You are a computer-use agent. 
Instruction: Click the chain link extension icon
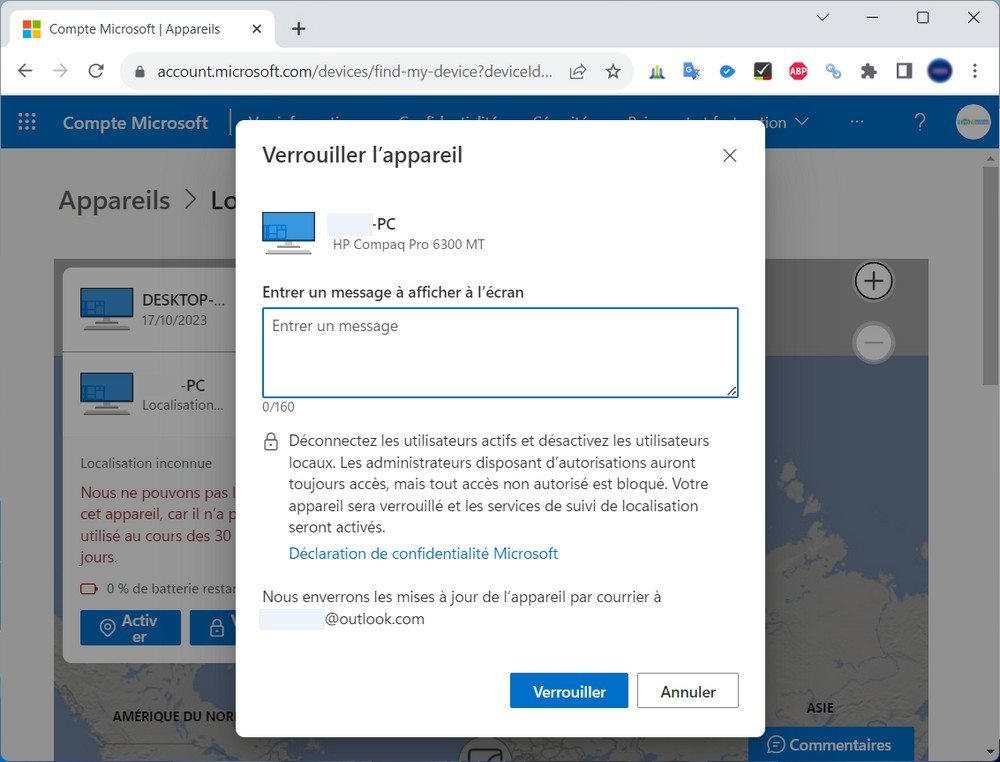click(833, 71)
